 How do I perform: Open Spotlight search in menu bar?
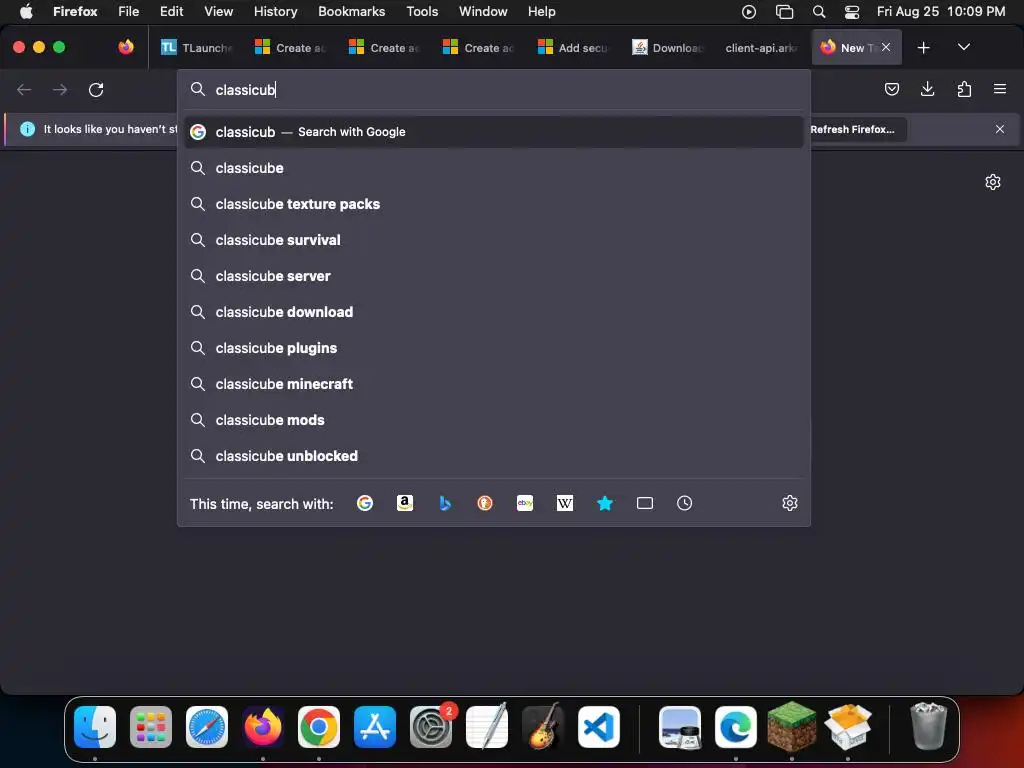(819, 11)
